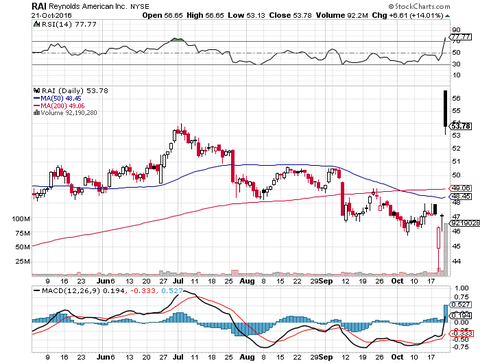Open the StockCharts.com attribution link

click(419, 6)
